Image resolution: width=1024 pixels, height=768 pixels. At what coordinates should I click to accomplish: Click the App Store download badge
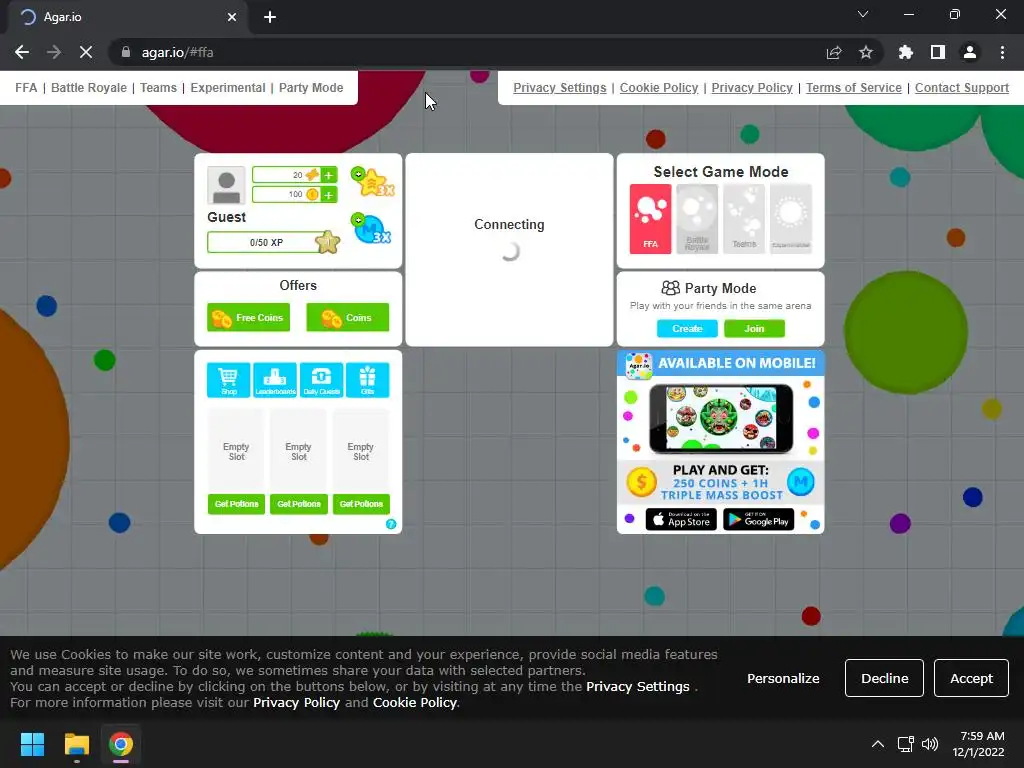681,520
